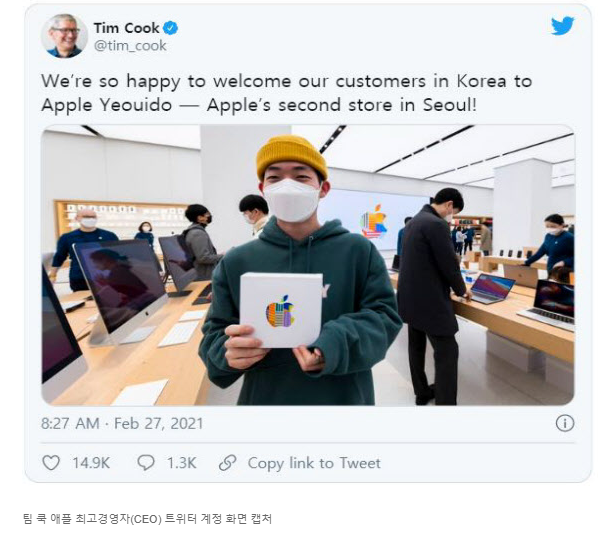Screen dimensions: 599x538
Task: Visit the @tim_cook handle
Action: 130,46
